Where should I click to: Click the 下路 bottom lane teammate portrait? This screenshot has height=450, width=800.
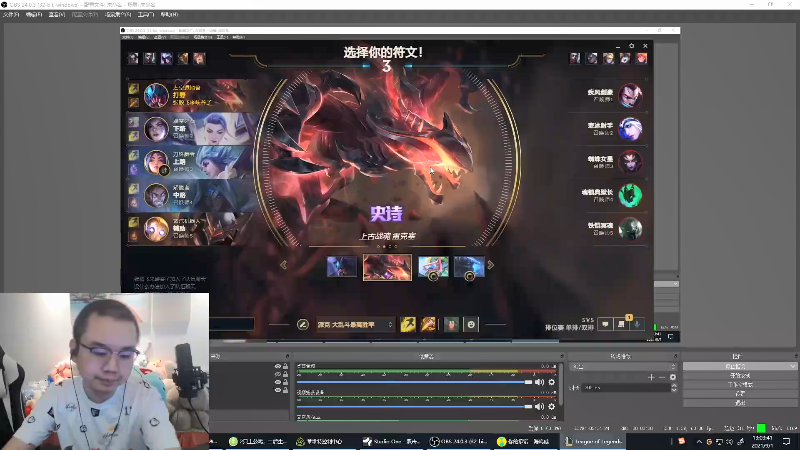click(156, 129)
